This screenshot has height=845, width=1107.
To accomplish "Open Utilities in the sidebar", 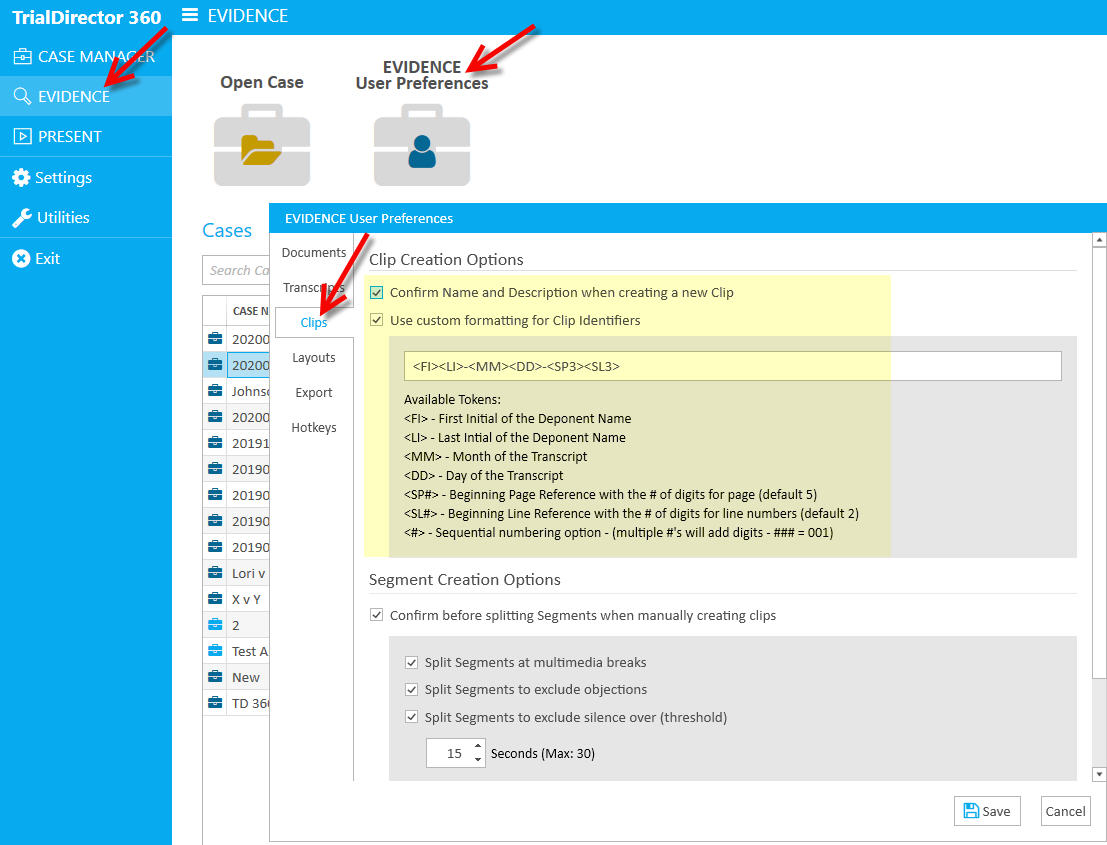I will [85, 217].
